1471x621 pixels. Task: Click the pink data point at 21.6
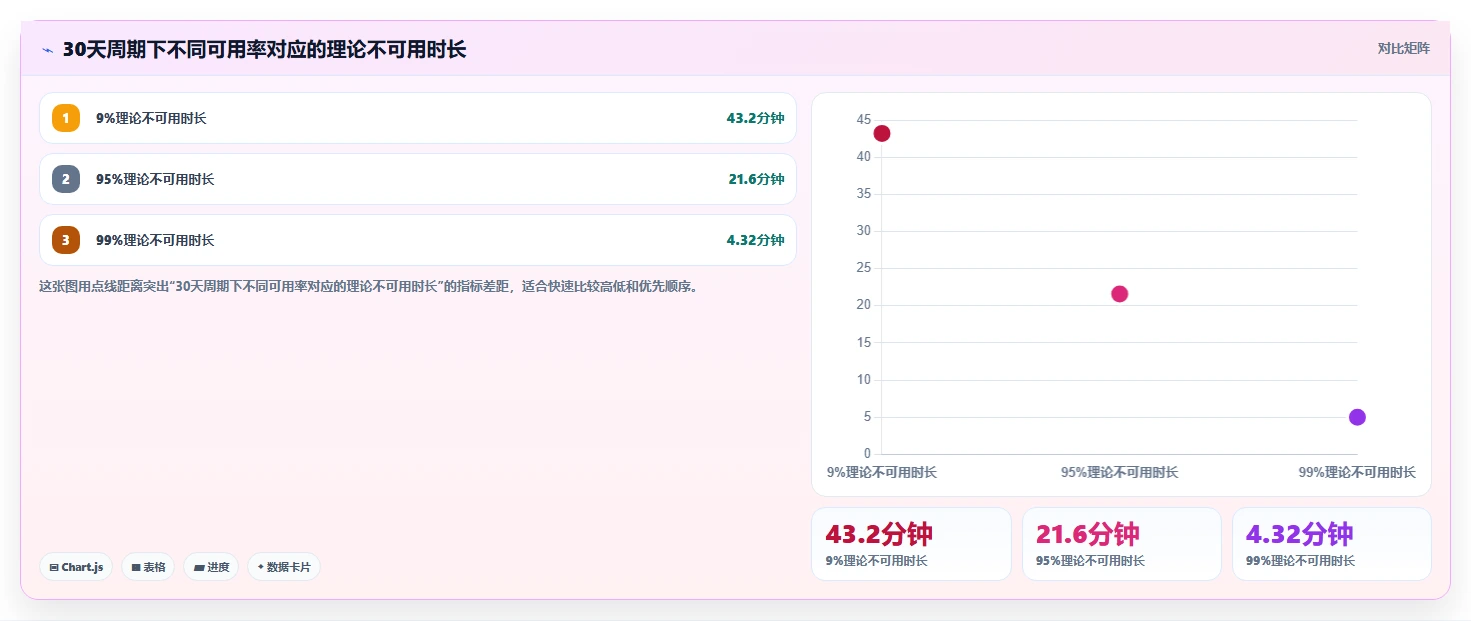pos(1119,294)
